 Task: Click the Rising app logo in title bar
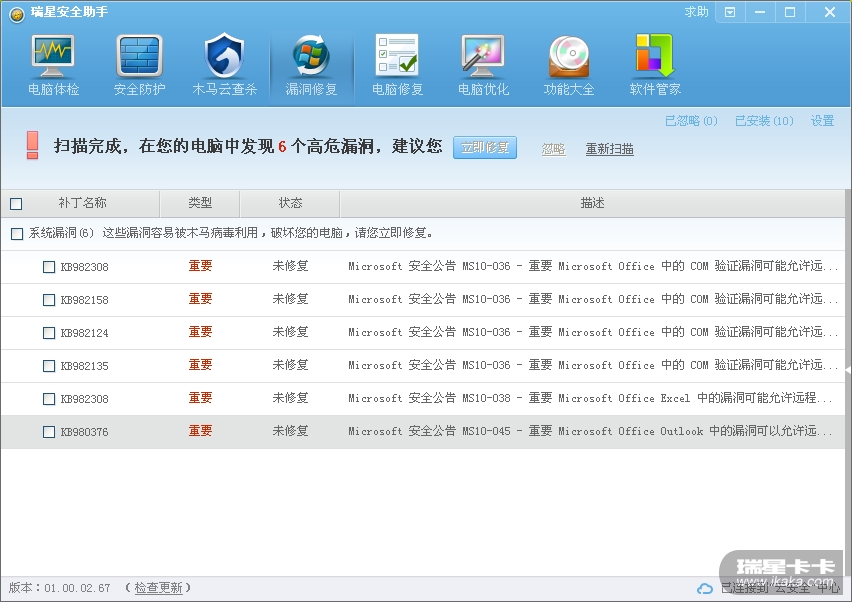17,15
